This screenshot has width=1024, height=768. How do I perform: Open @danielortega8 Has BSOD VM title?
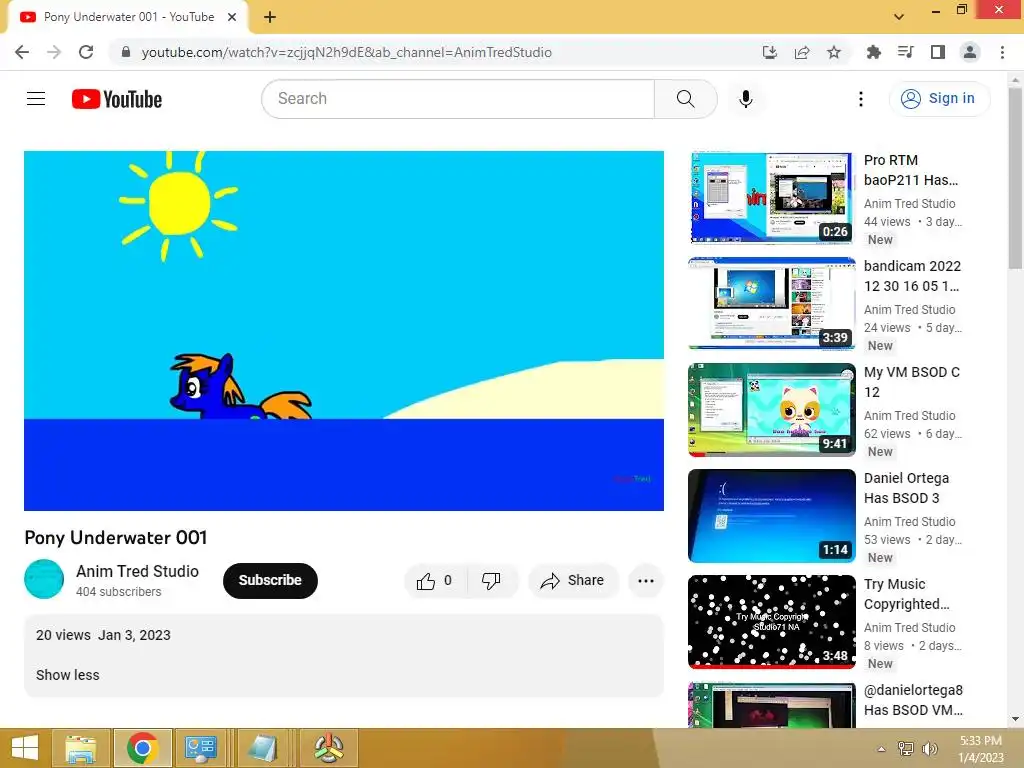click(x=914, y=700)
